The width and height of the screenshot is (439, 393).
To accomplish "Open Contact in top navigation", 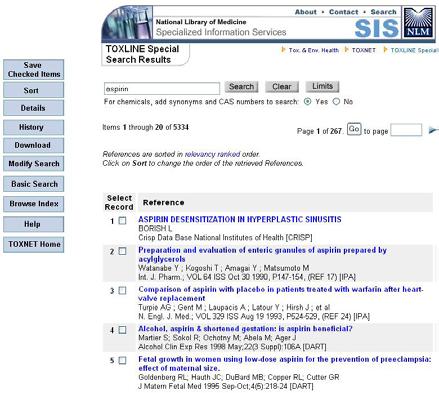I will click(x=344, y=12).
